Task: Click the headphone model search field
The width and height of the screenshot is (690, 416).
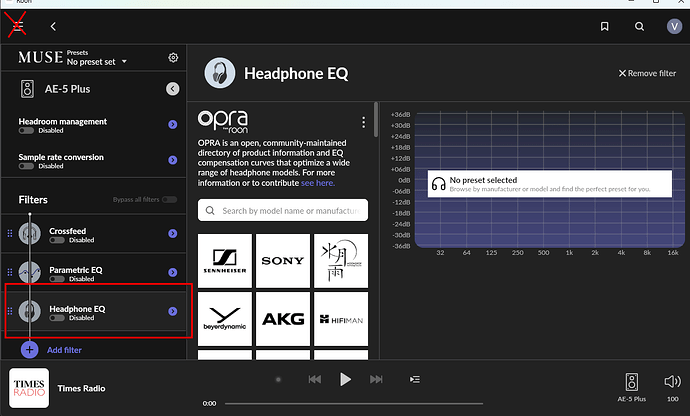Action: click(283, 210)
